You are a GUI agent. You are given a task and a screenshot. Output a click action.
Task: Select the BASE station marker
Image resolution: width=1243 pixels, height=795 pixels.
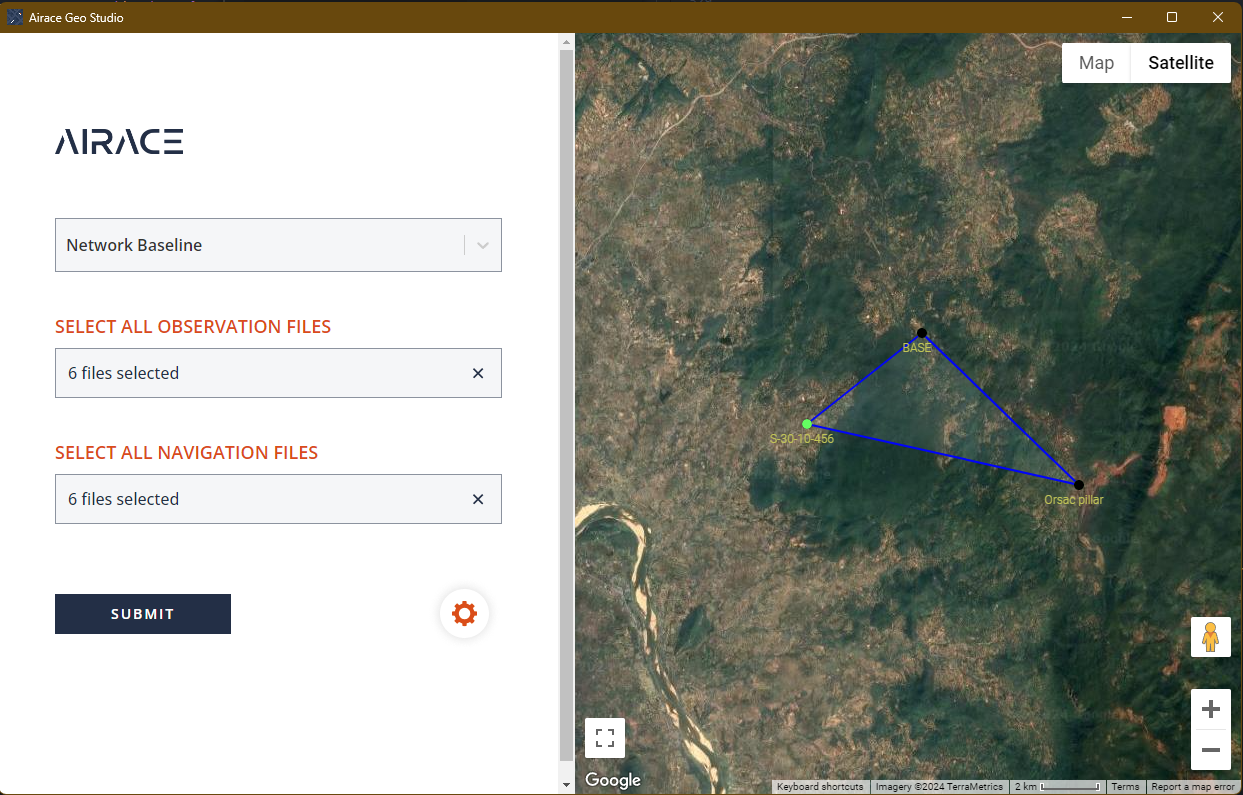click(x=921, y=333)
